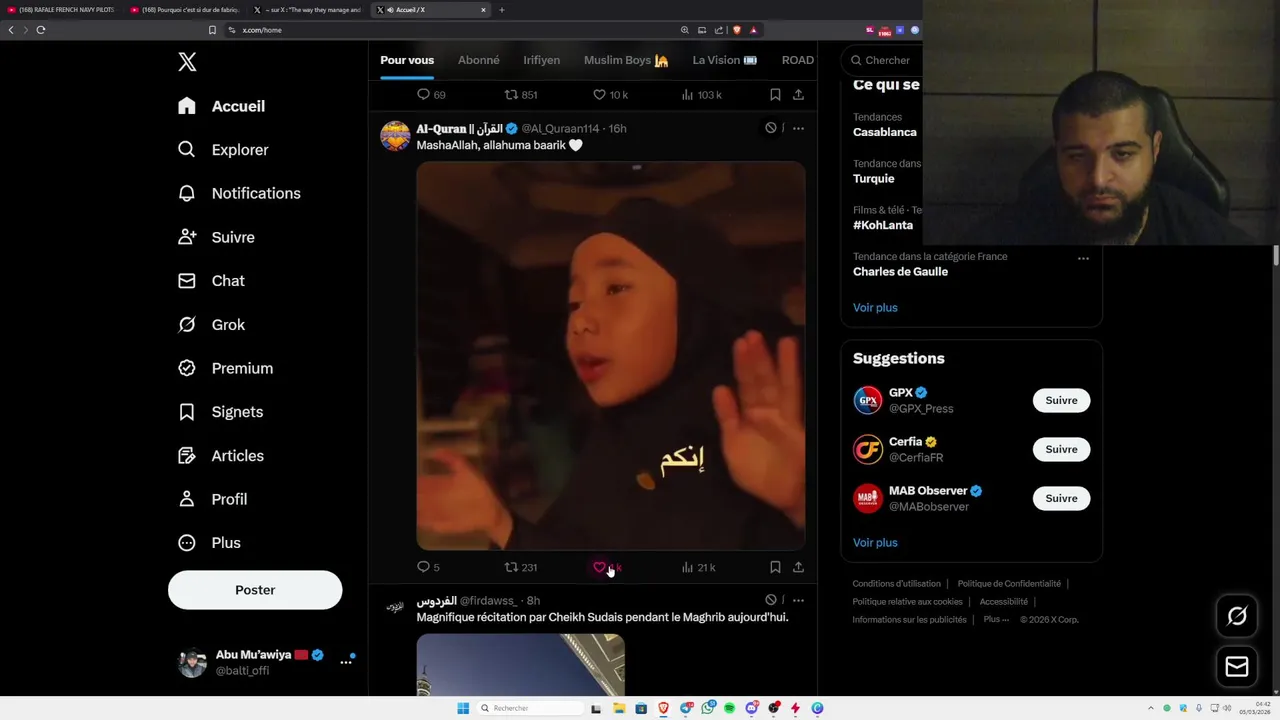Image resolution: width=1280 pixels, height=720 pixels.
Task: Click Voir plus under Suggestions
Action: click(875, 543)
